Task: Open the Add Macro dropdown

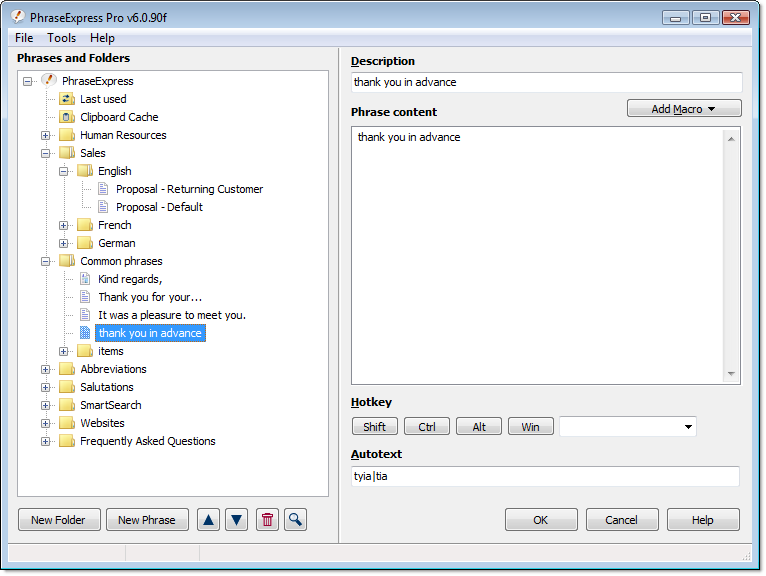Action: pos(684,108)
